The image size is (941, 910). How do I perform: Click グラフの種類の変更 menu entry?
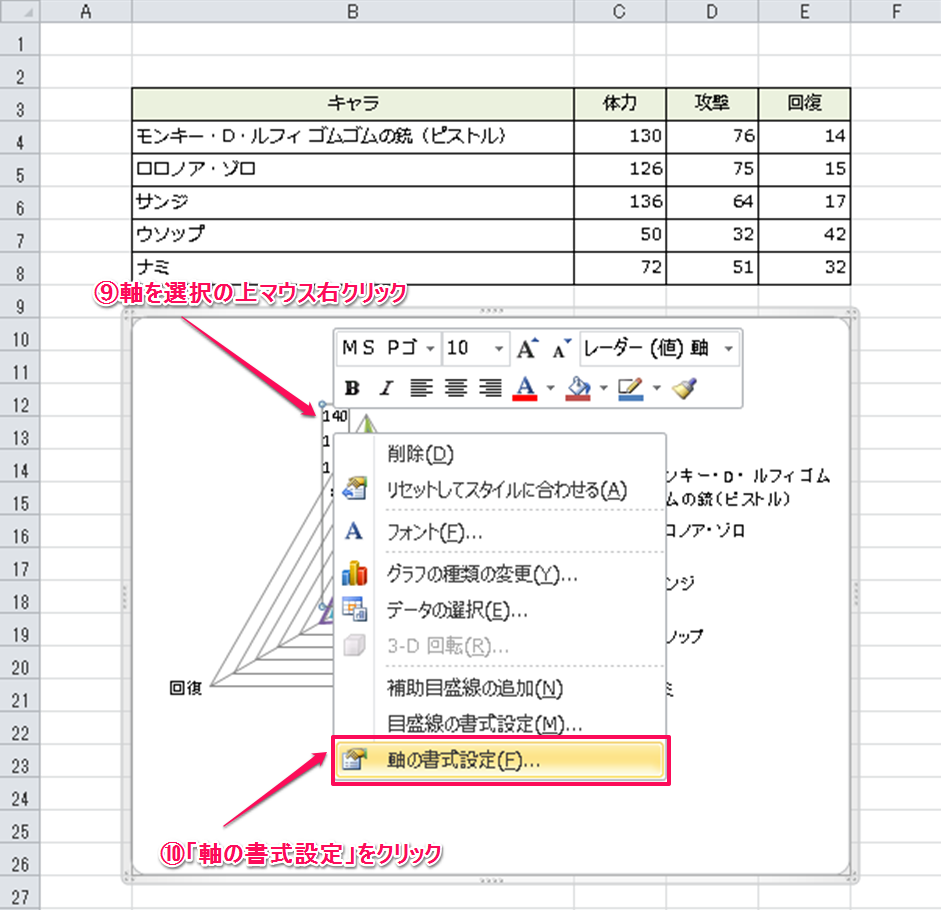click(482, 574)
